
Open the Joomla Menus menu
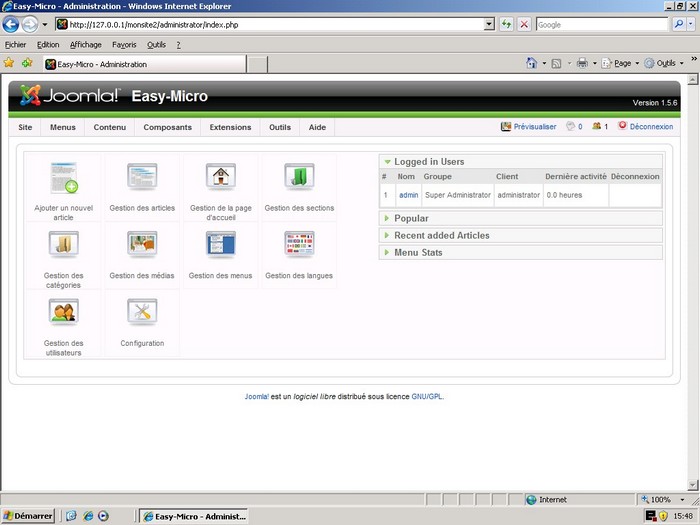(62, 127)
